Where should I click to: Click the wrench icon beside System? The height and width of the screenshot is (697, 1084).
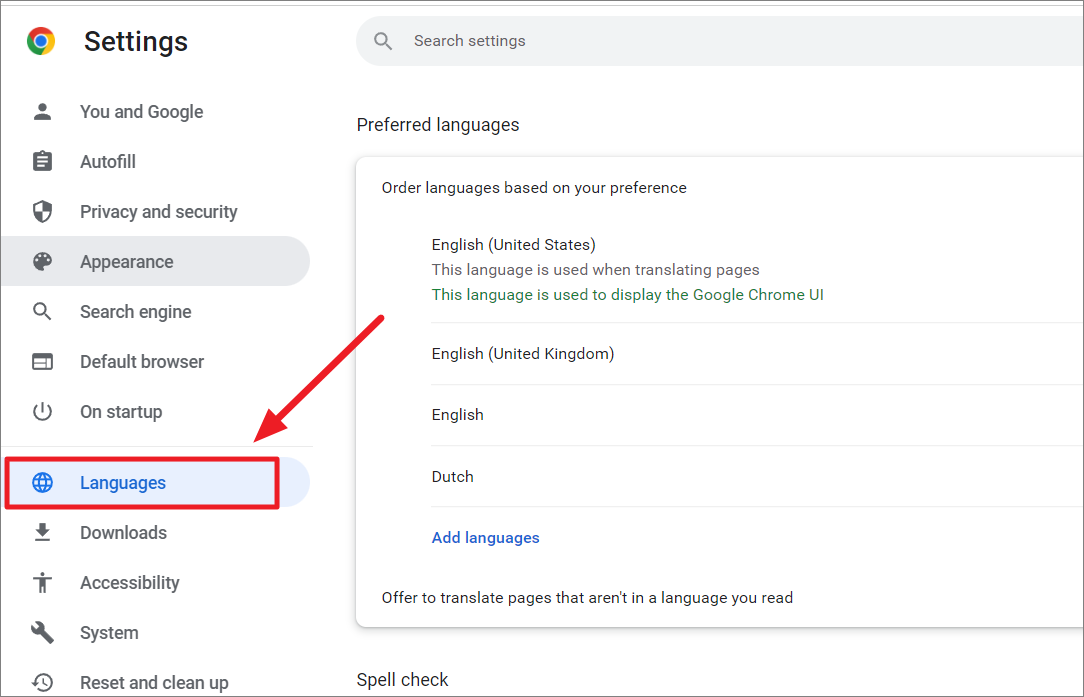42,633
